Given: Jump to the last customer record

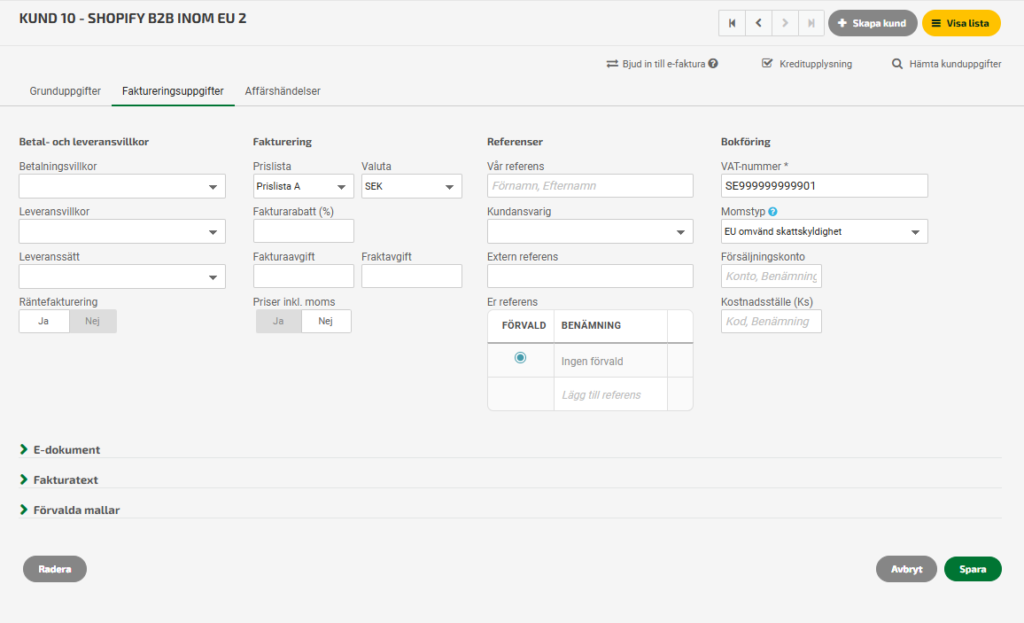Looking at the screenshot, I should tap(812, 23).
